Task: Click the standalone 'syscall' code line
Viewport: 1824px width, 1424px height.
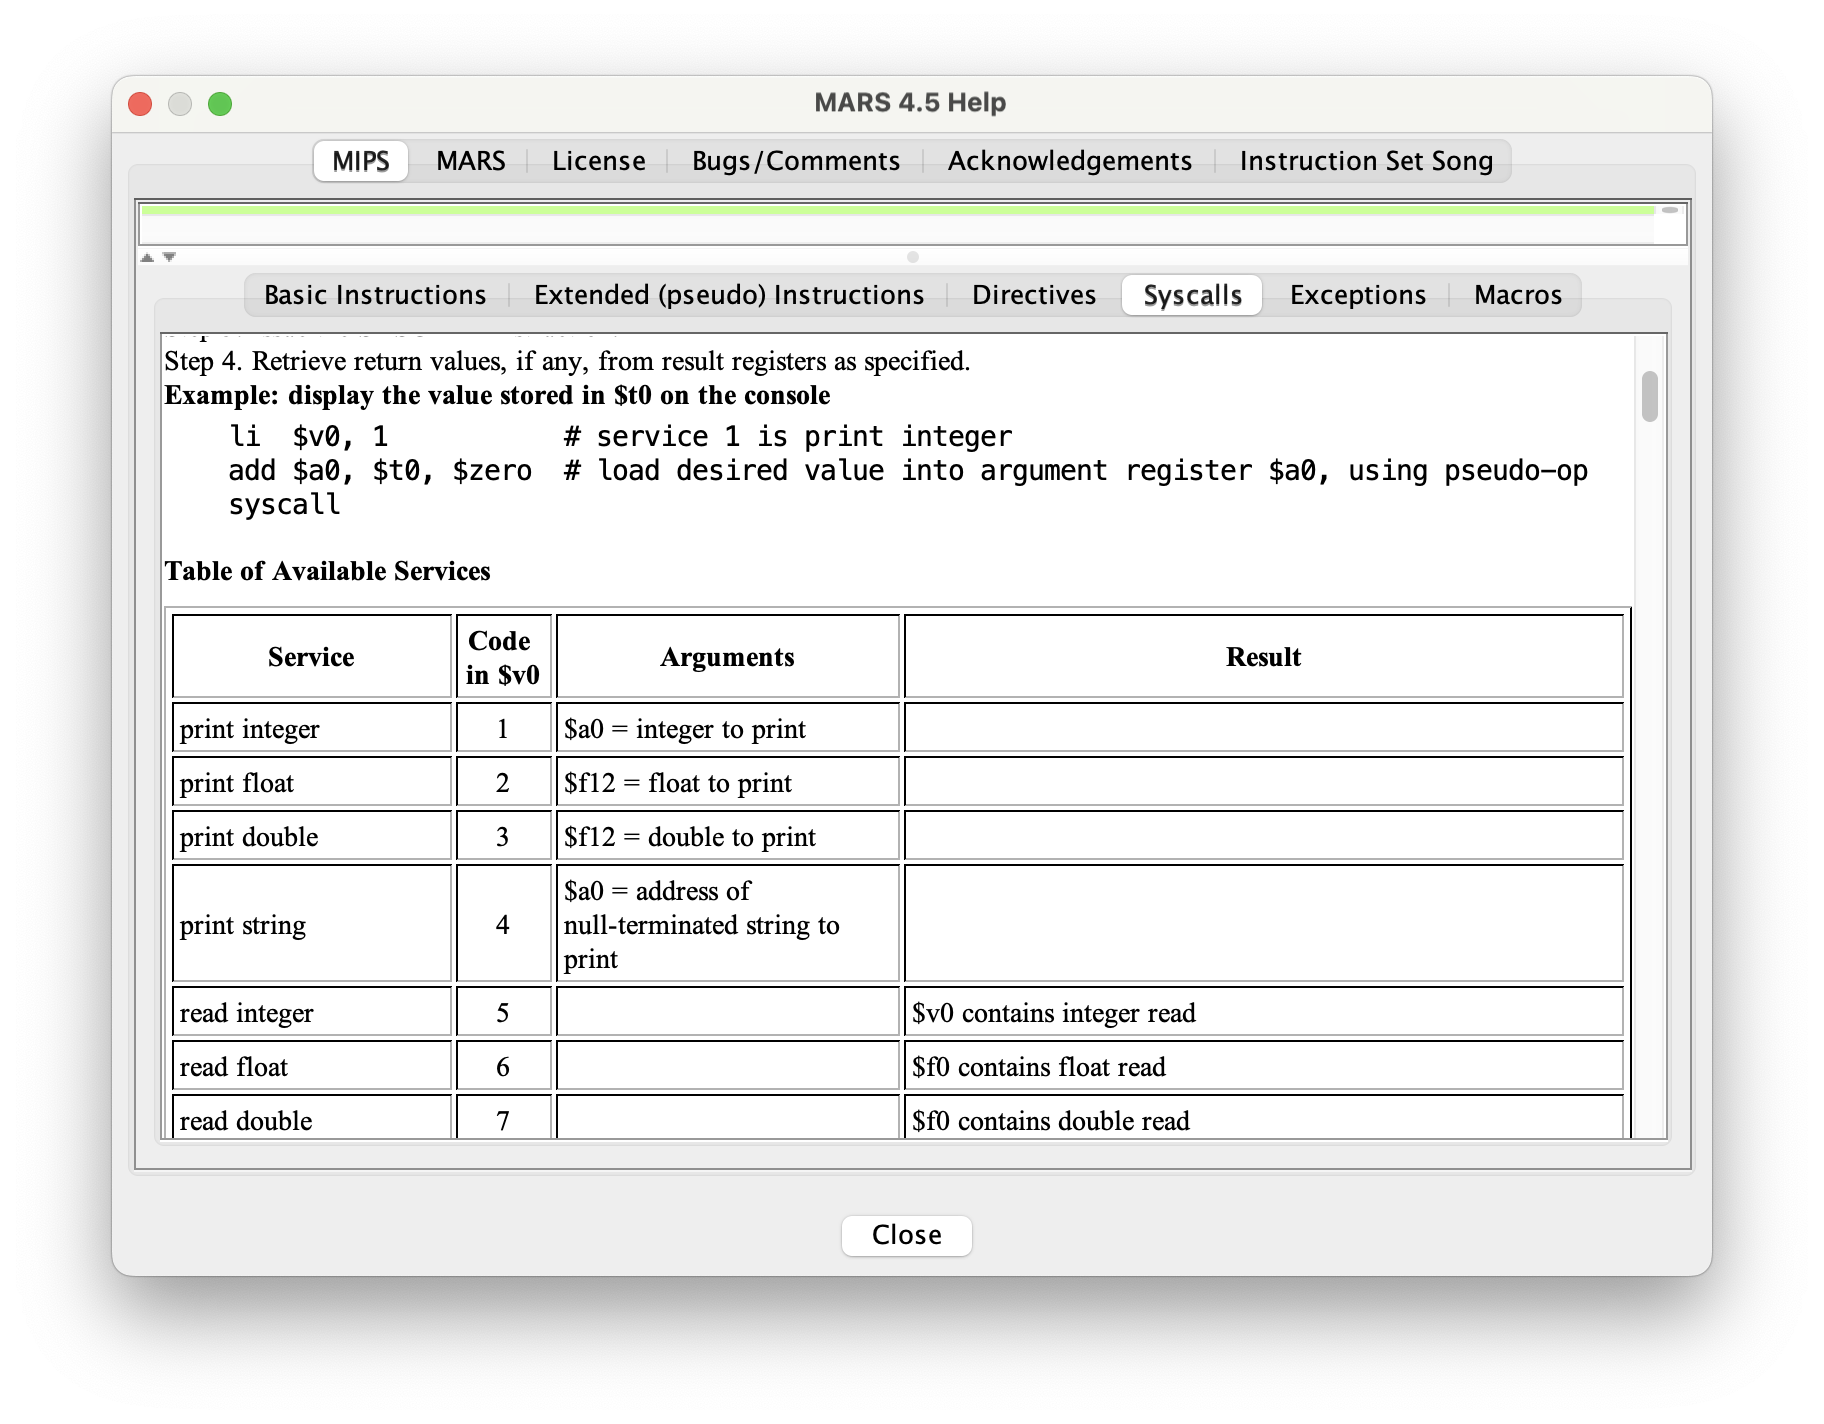Action: pos(285,505)
